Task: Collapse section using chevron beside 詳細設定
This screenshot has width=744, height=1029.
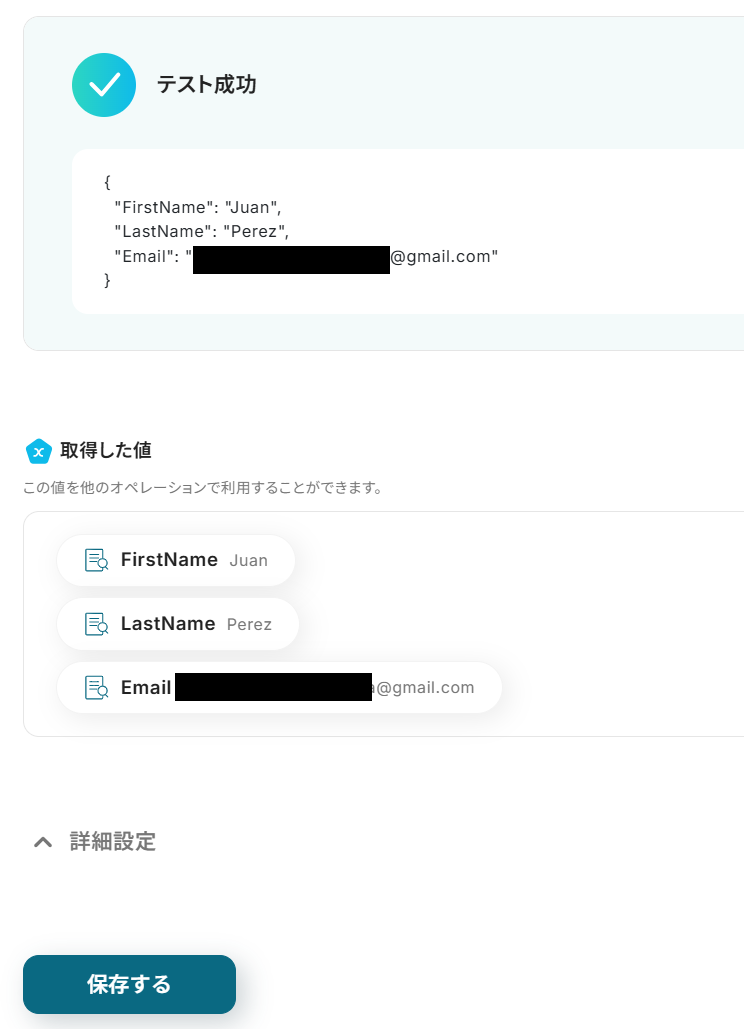Action: [x=43, y=842]
